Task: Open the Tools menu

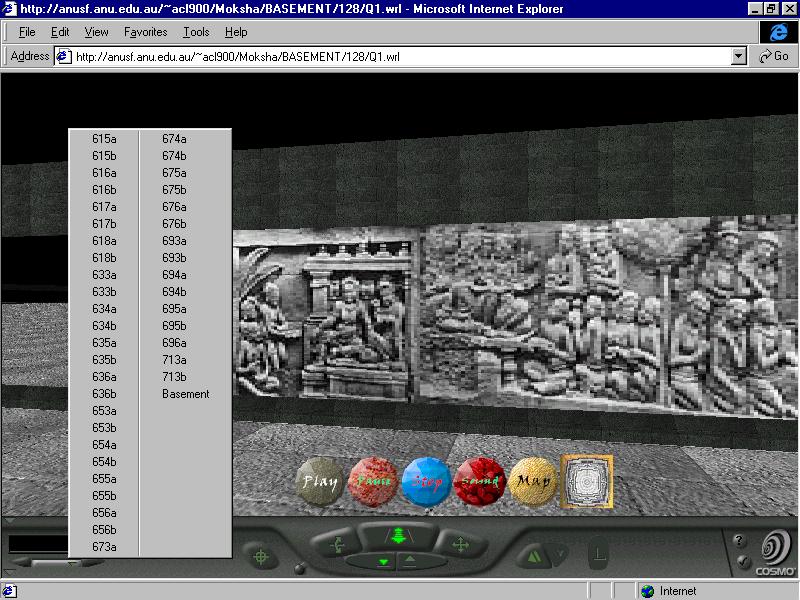Action: point(196,32)
